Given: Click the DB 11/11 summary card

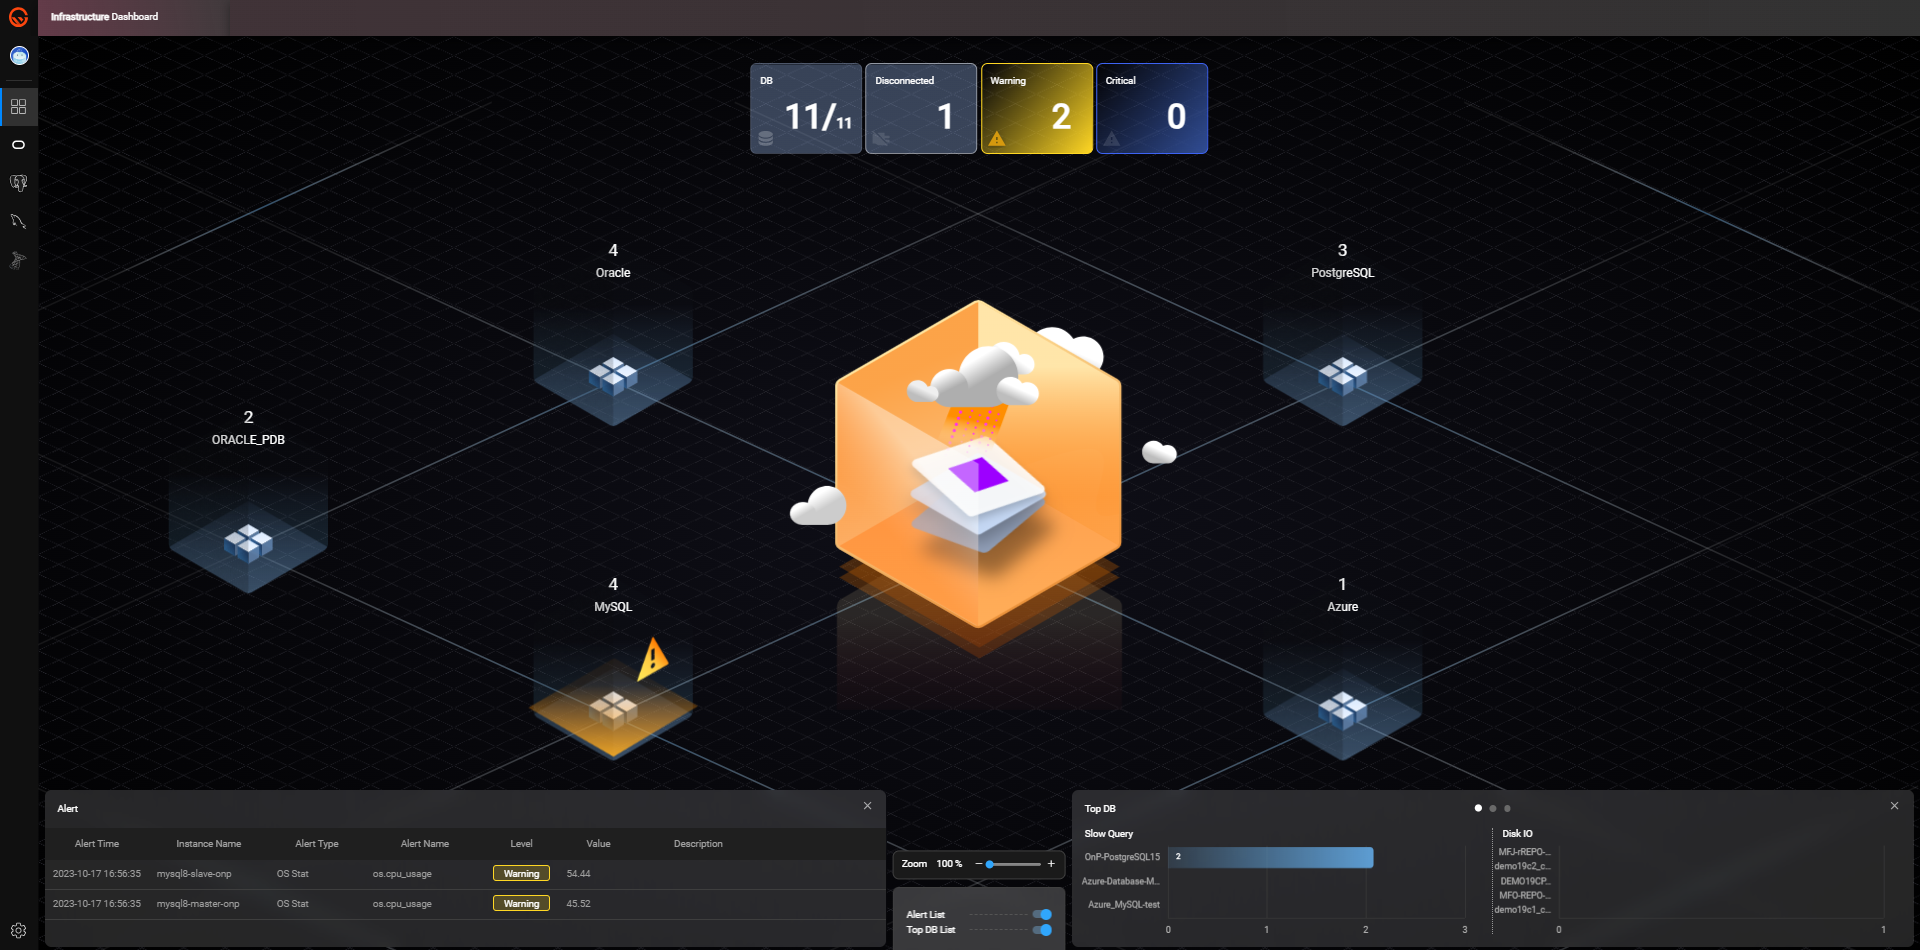Looking at the screenshot, I should [x=806, y=108].
